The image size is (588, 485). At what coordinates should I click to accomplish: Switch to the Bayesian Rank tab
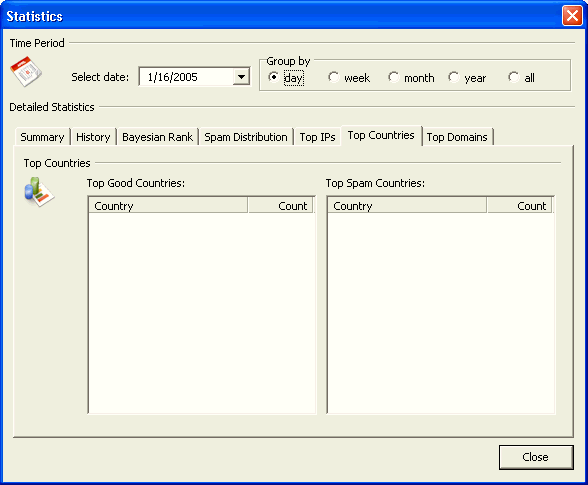158,137
